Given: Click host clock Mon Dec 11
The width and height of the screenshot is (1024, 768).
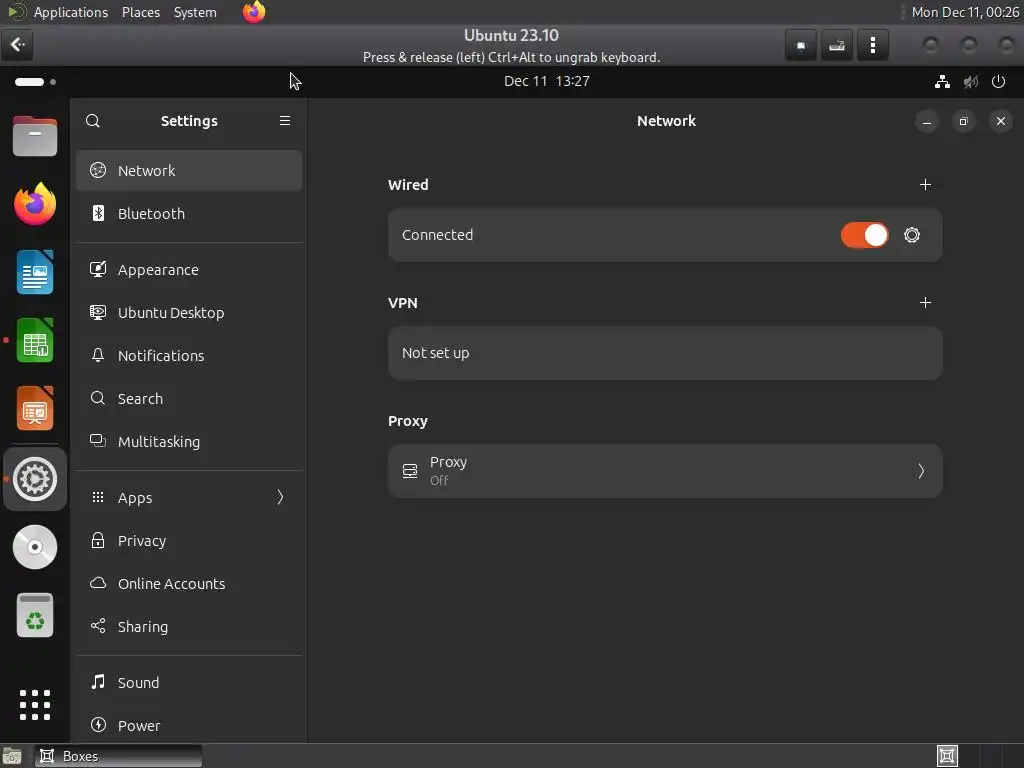Looking at the screenshot, I should point(965,12).
